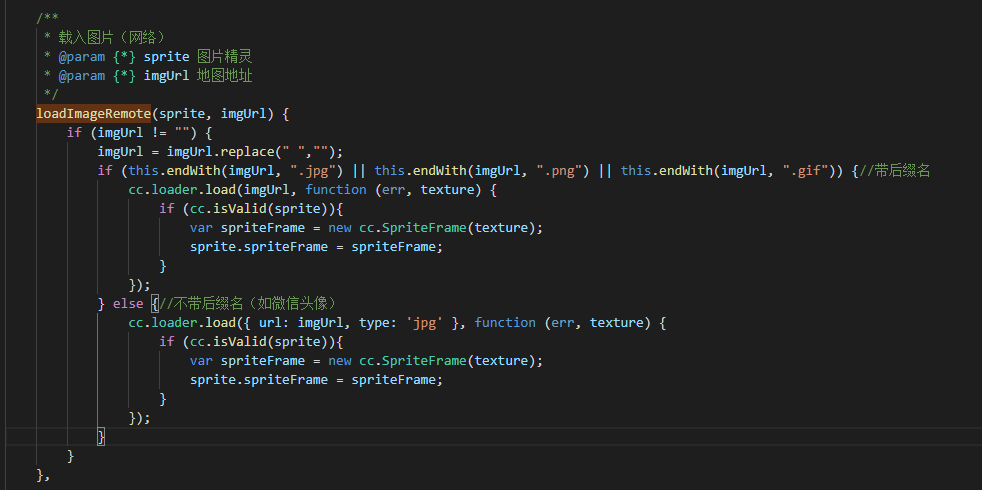The image size is (982, 490).
Task: Click the endWith call that checks ".png"
Action: 439,170
